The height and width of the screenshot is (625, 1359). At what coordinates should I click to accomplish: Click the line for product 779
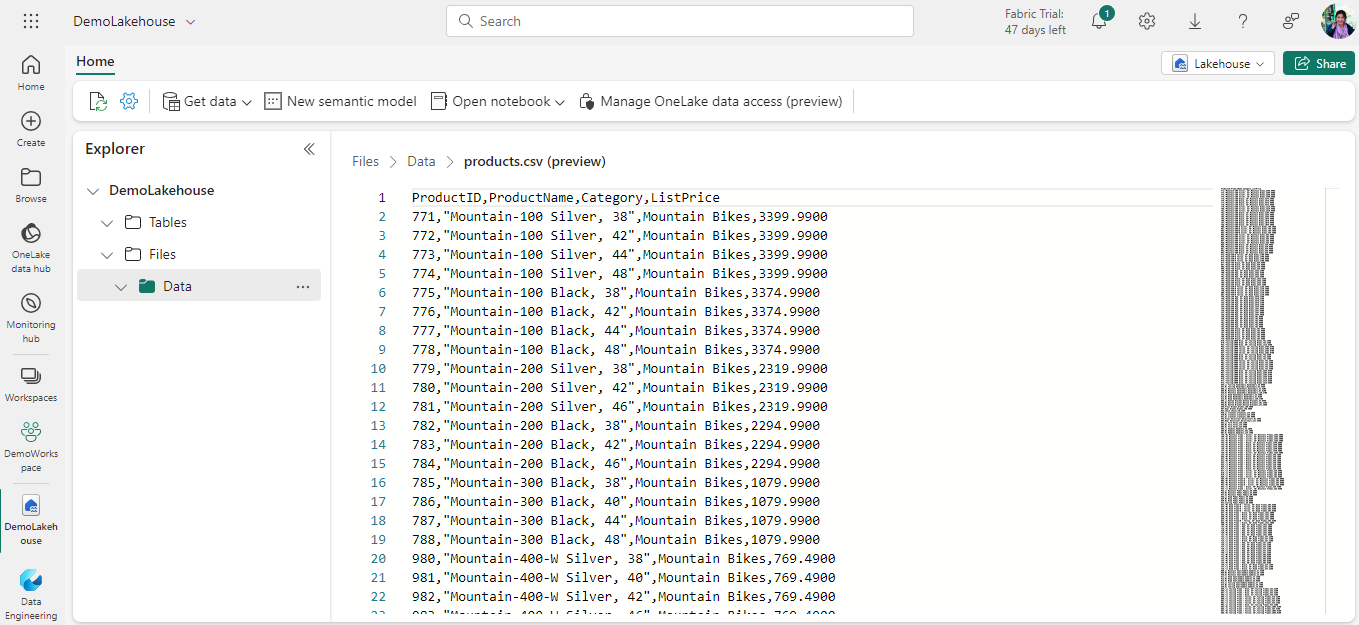(x=620, y=369)
